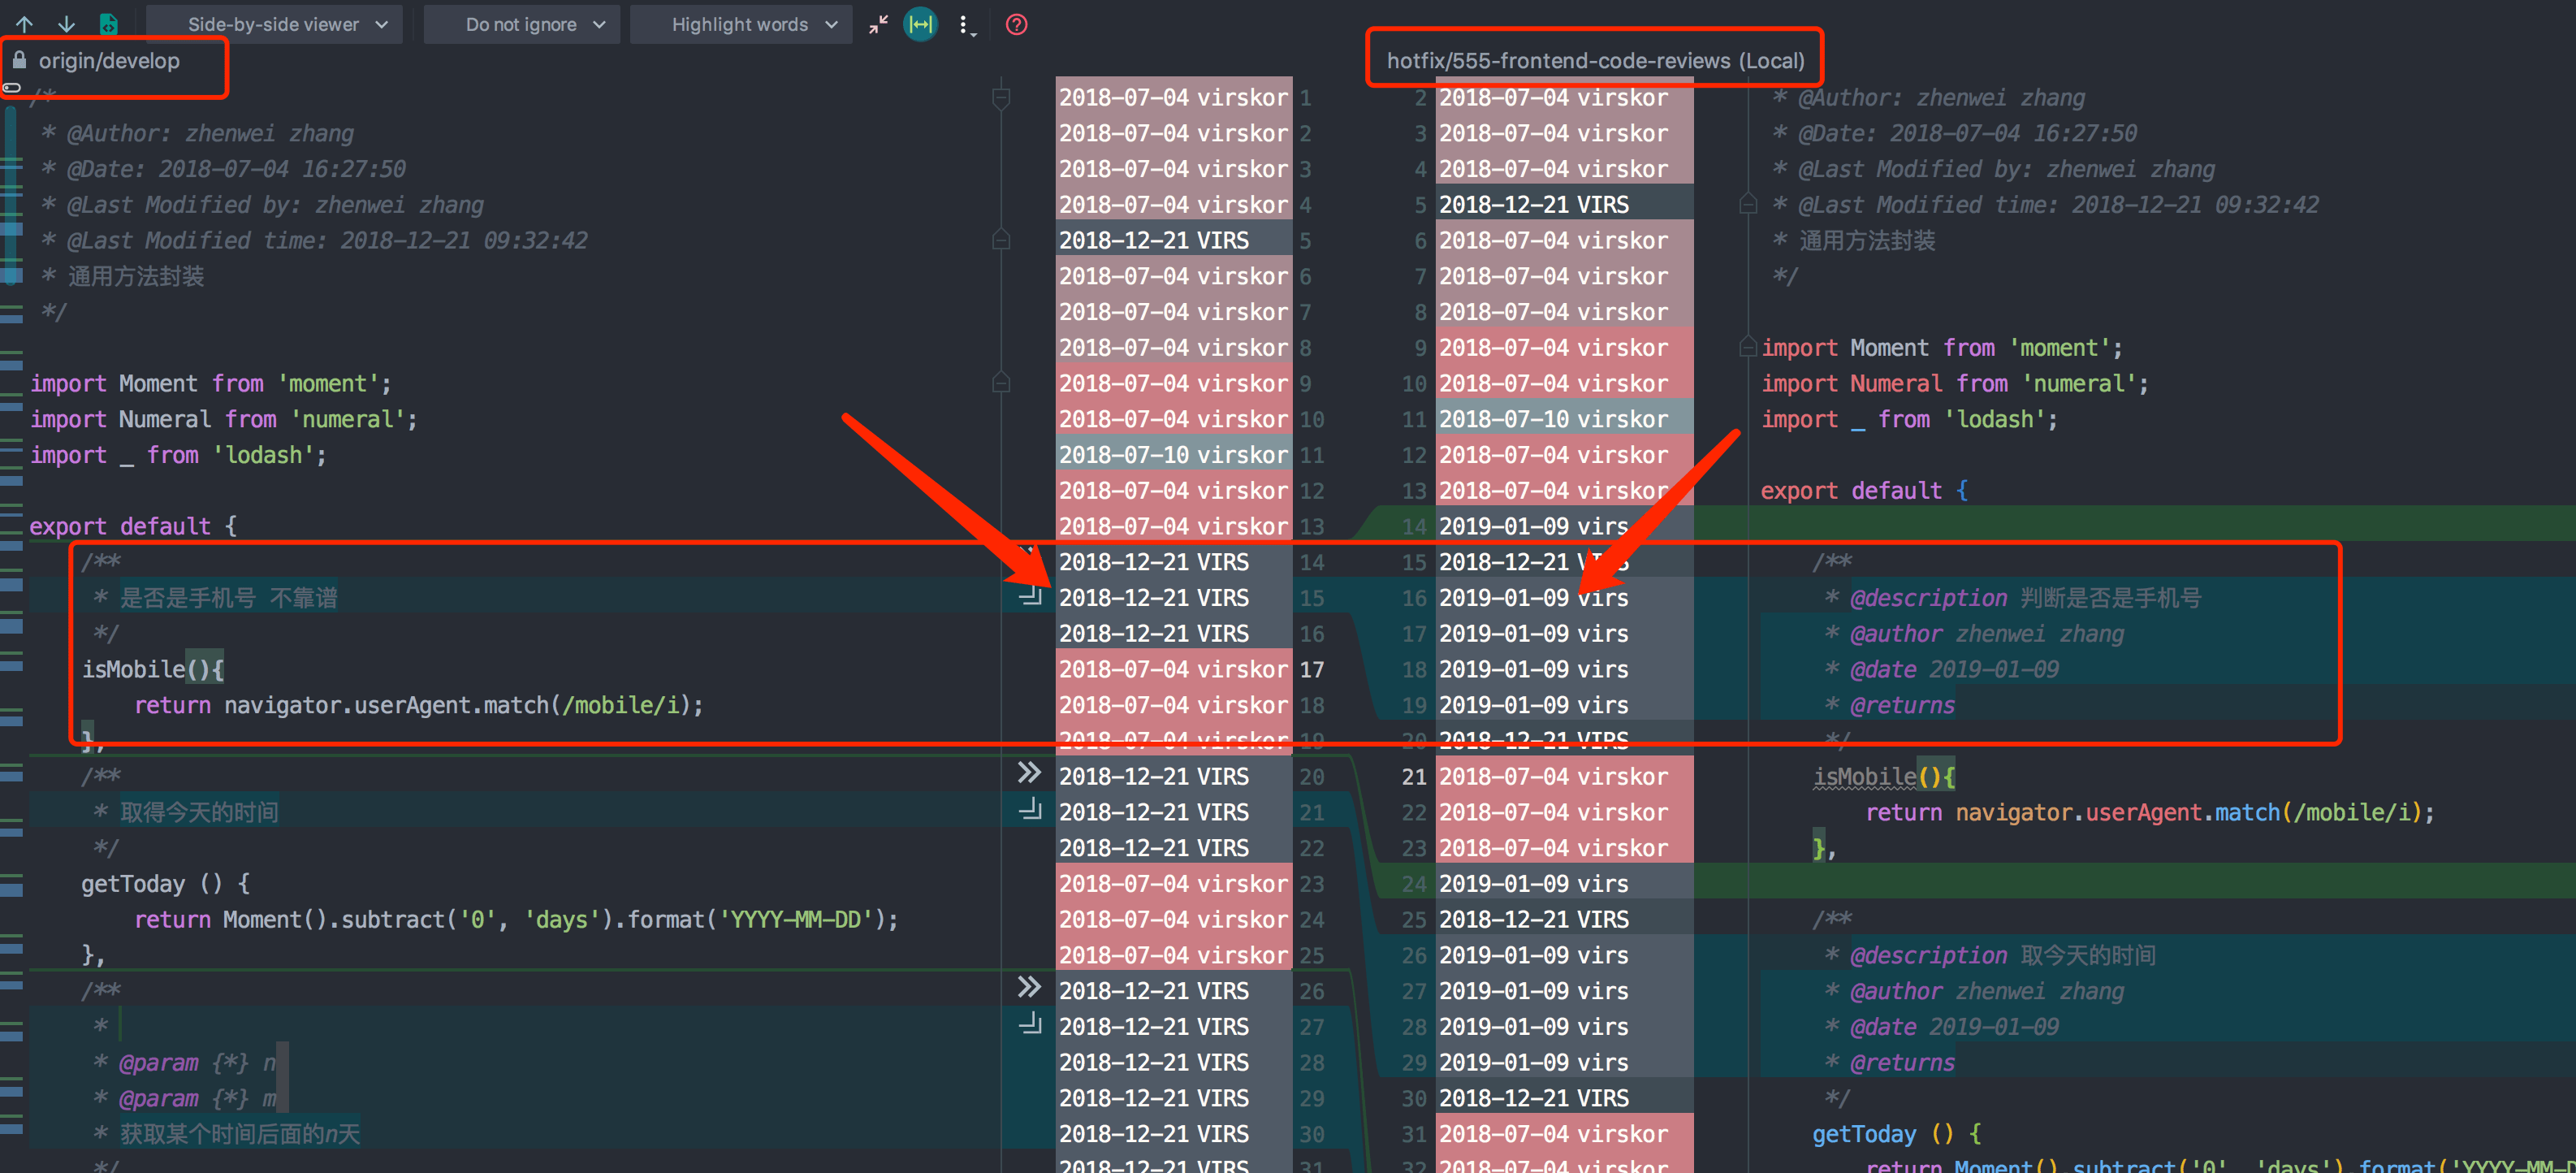Apply the isMobile comment change with its append icon

1030,596
